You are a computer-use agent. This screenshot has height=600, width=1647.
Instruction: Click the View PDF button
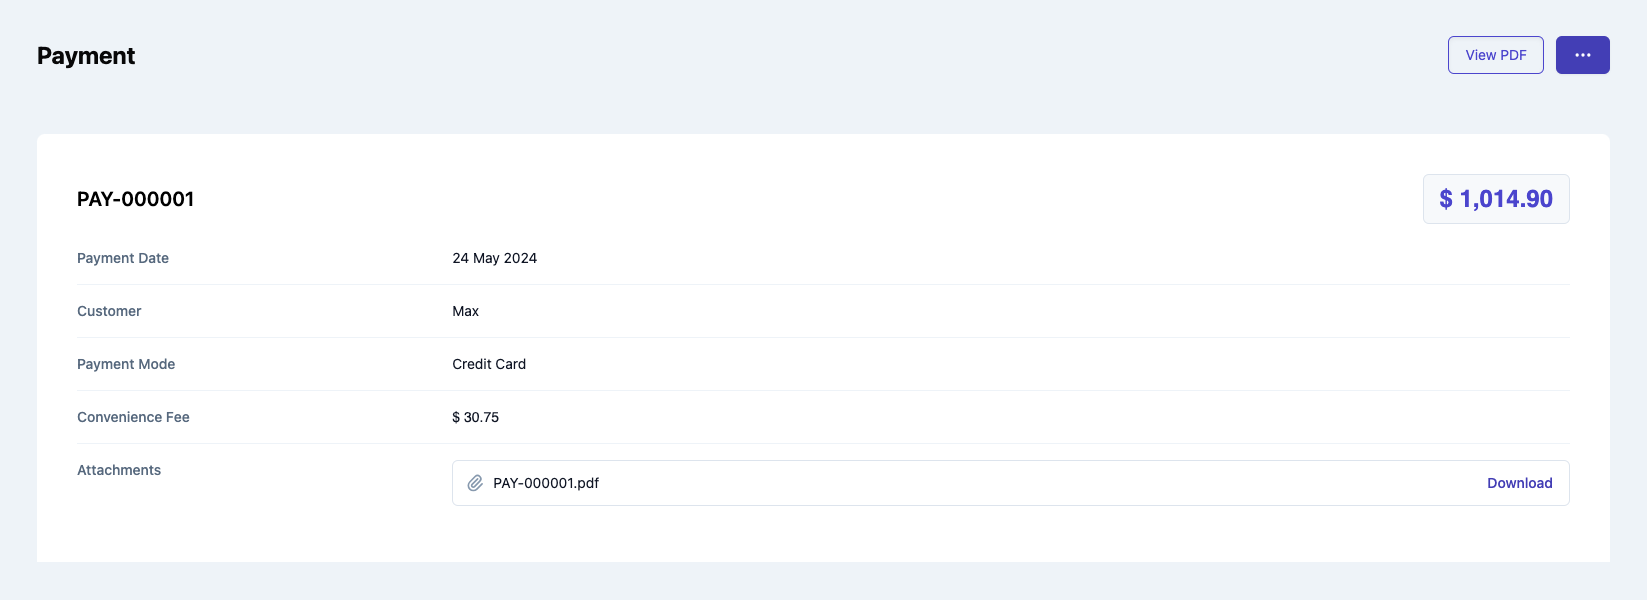(1495, 55)
